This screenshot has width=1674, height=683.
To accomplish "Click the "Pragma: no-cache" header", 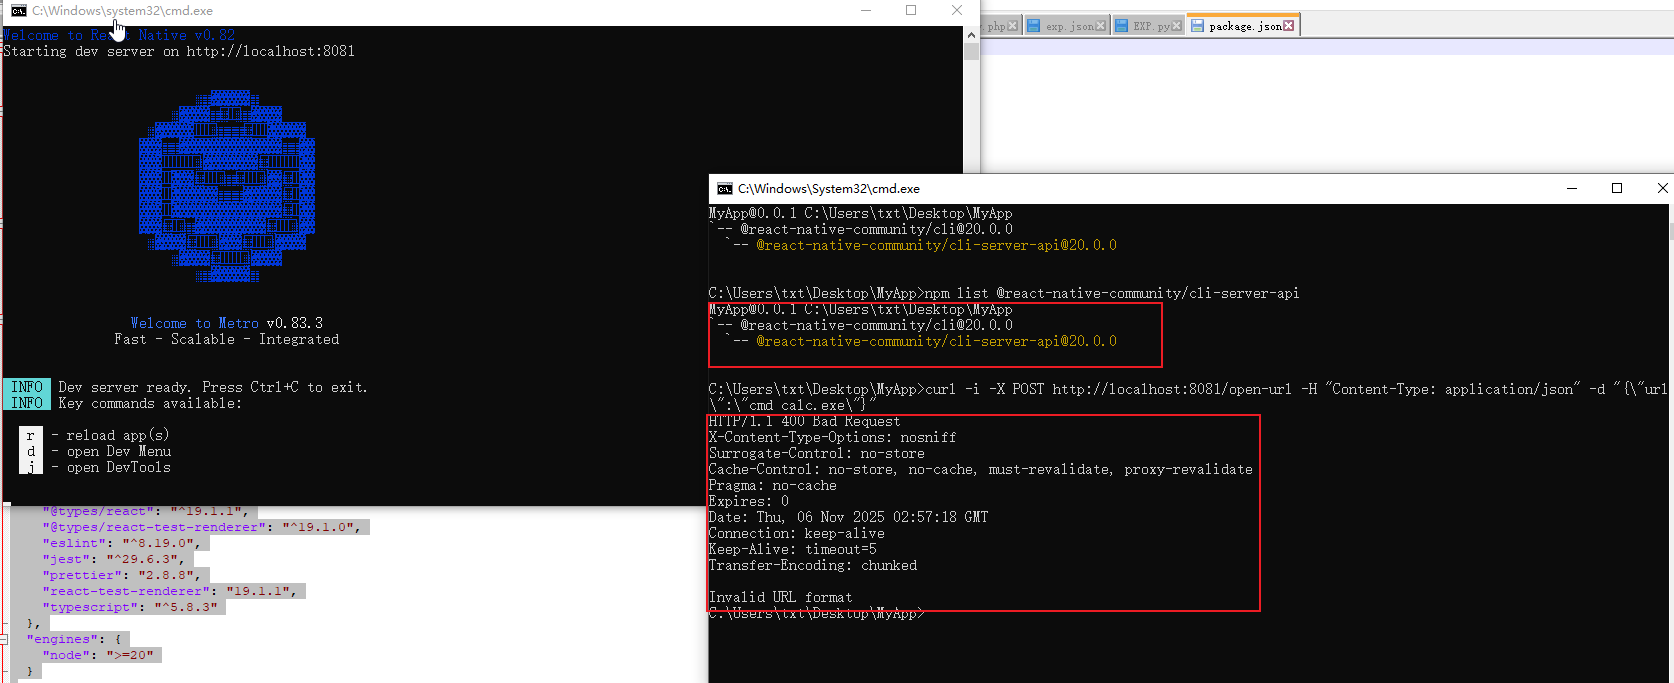I will (772, 485).
